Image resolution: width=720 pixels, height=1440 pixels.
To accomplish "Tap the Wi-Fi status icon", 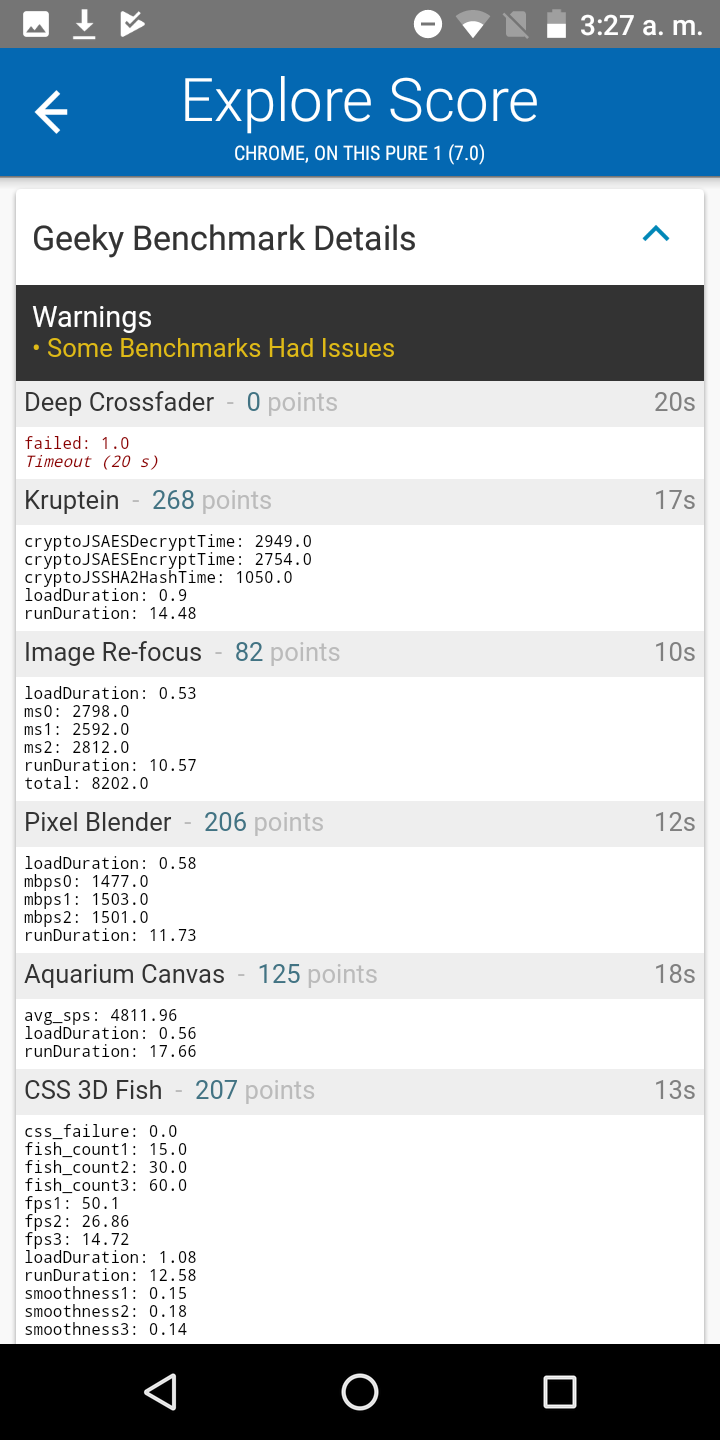I will click(x=472, y=24).
